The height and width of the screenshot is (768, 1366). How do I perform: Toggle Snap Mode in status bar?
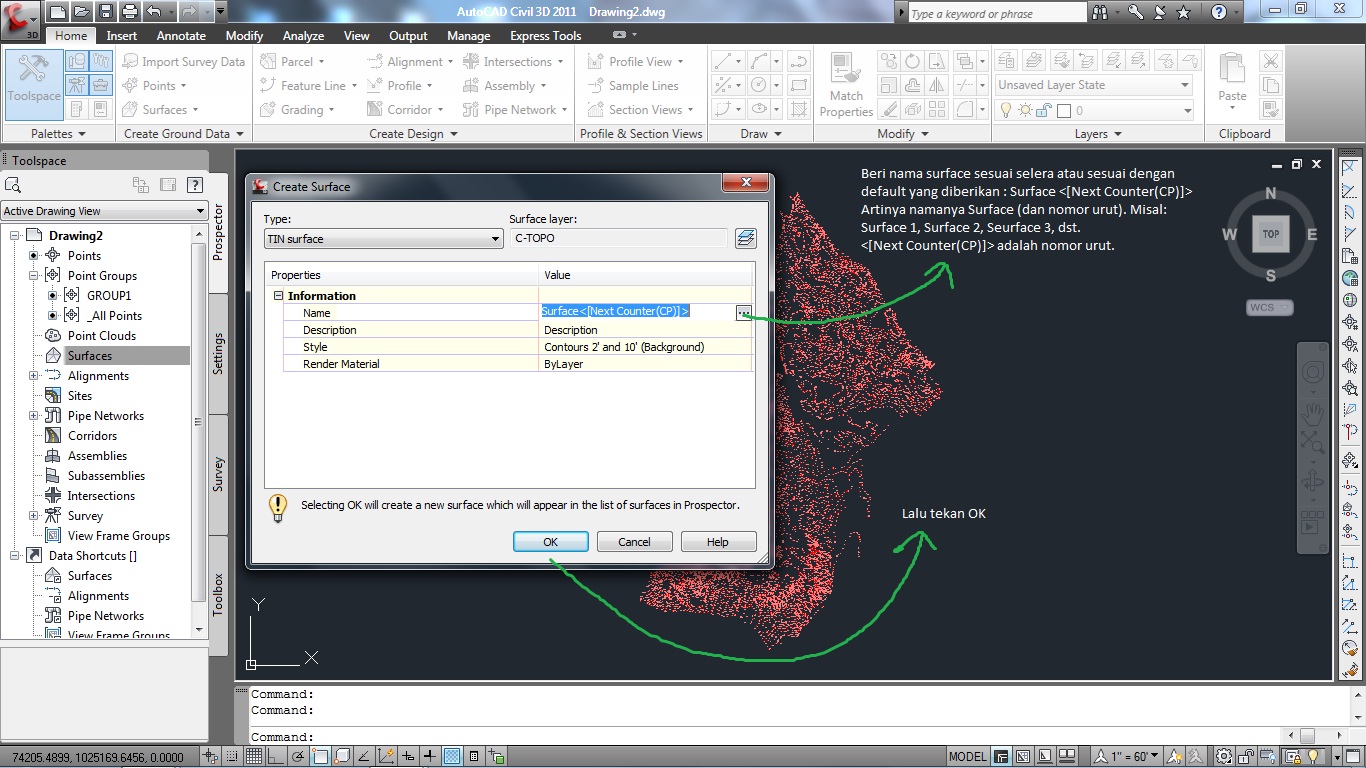(232, 757)
